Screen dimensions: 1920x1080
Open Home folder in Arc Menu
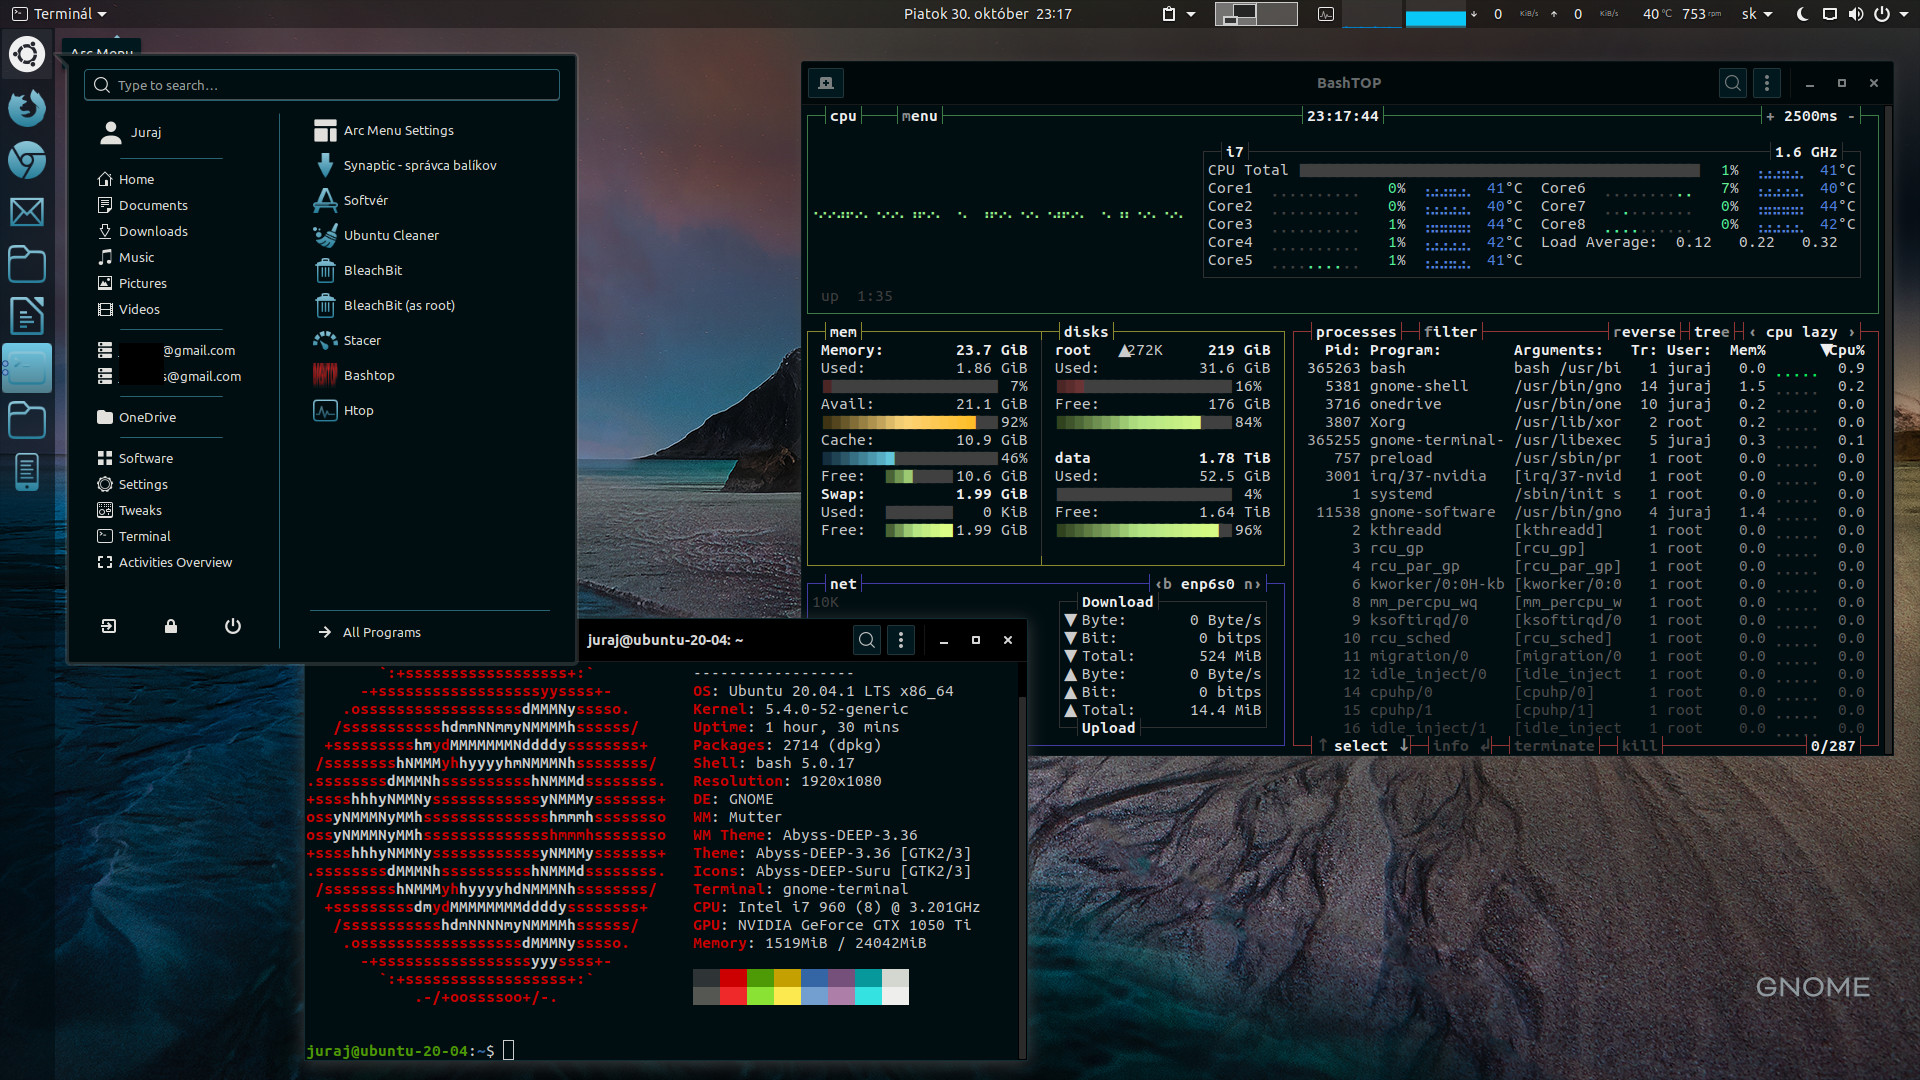pos(126,180)
